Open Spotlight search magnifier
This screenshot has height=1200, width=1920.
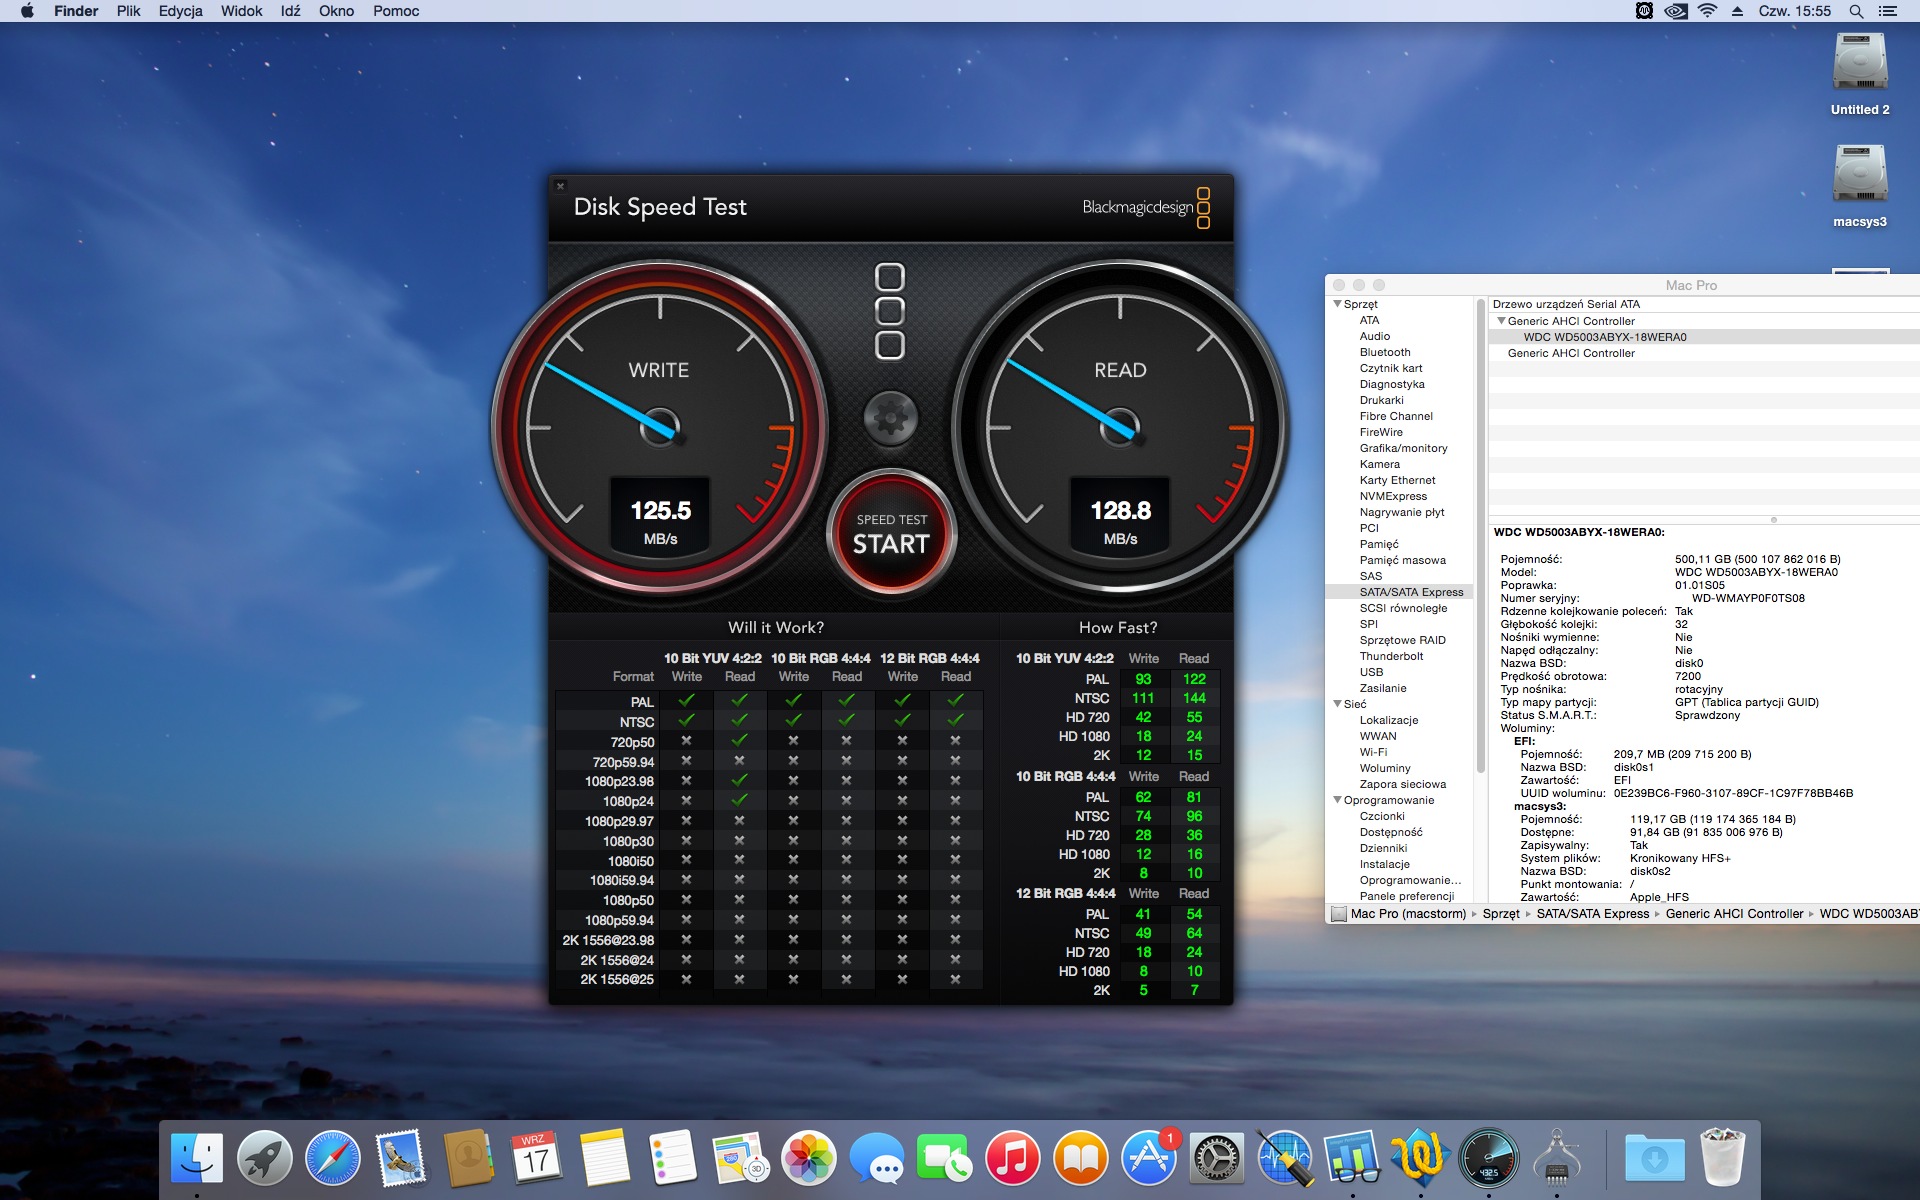click(x=1856, y=11)
